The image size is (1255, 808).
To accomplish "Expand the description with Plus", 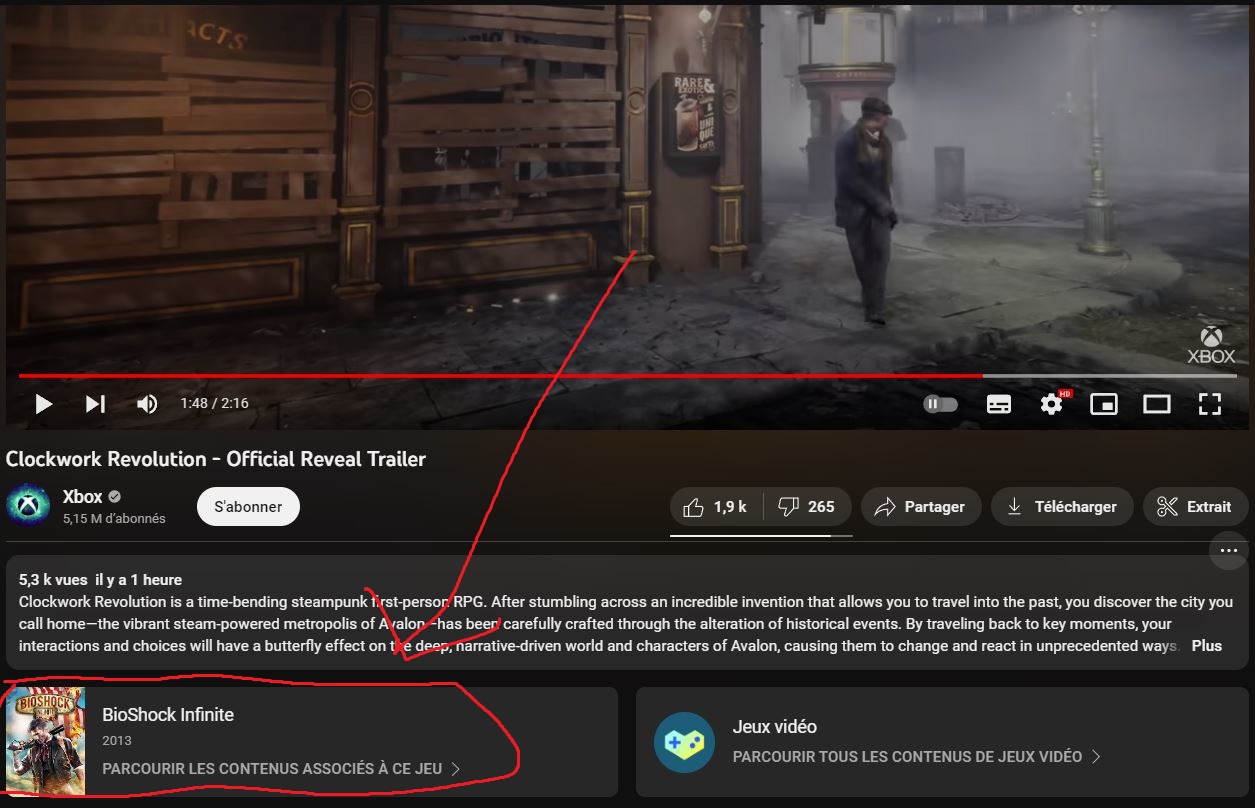I will 1206,646.
